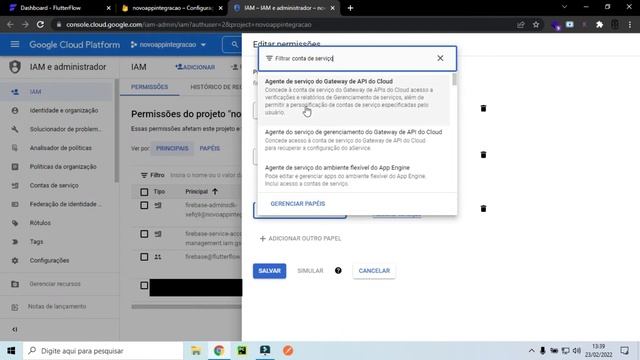Select Agente do serviço de gerenciamento do Gateway role
This screenshot has height=360, width=640.
tap(354, 140)
